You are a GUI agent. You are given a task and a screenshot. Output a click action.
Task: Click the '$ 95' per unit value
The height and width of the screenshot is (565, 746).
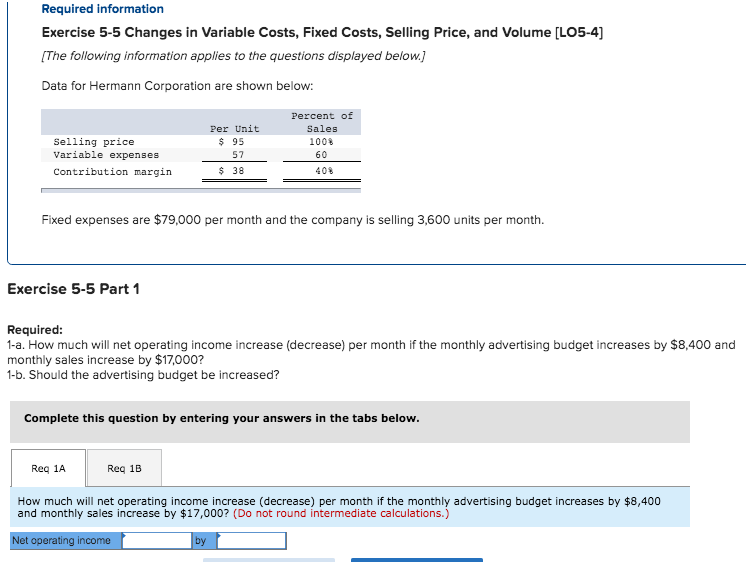(231, 142)
